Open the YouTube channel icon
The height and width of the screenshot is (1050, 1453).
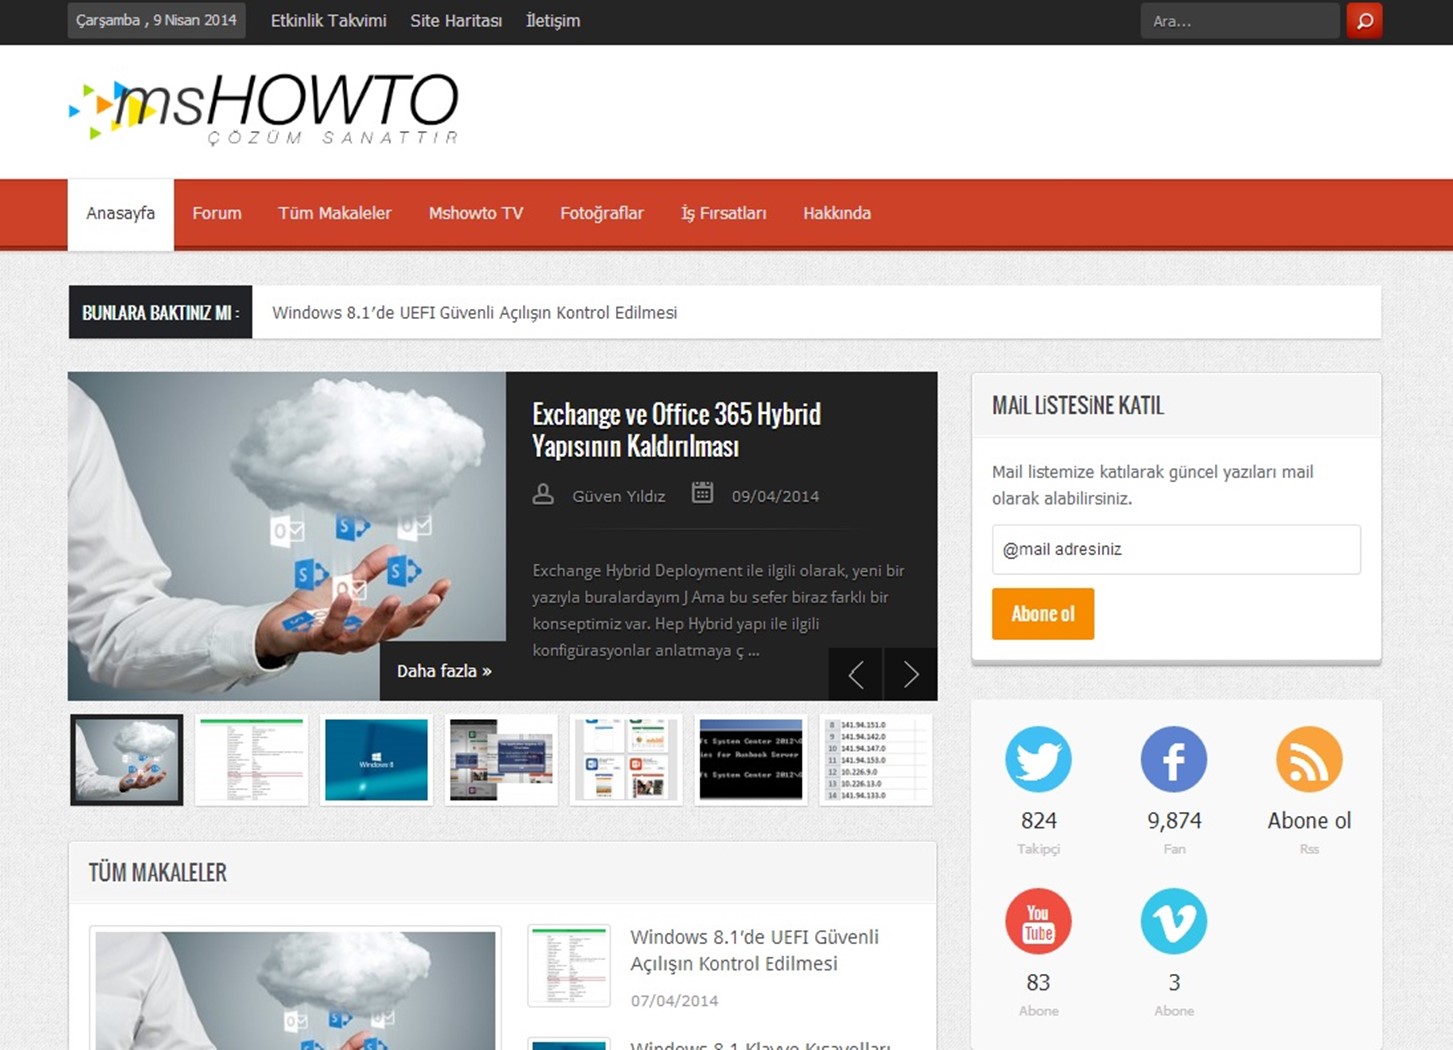tap(1038, 921)
